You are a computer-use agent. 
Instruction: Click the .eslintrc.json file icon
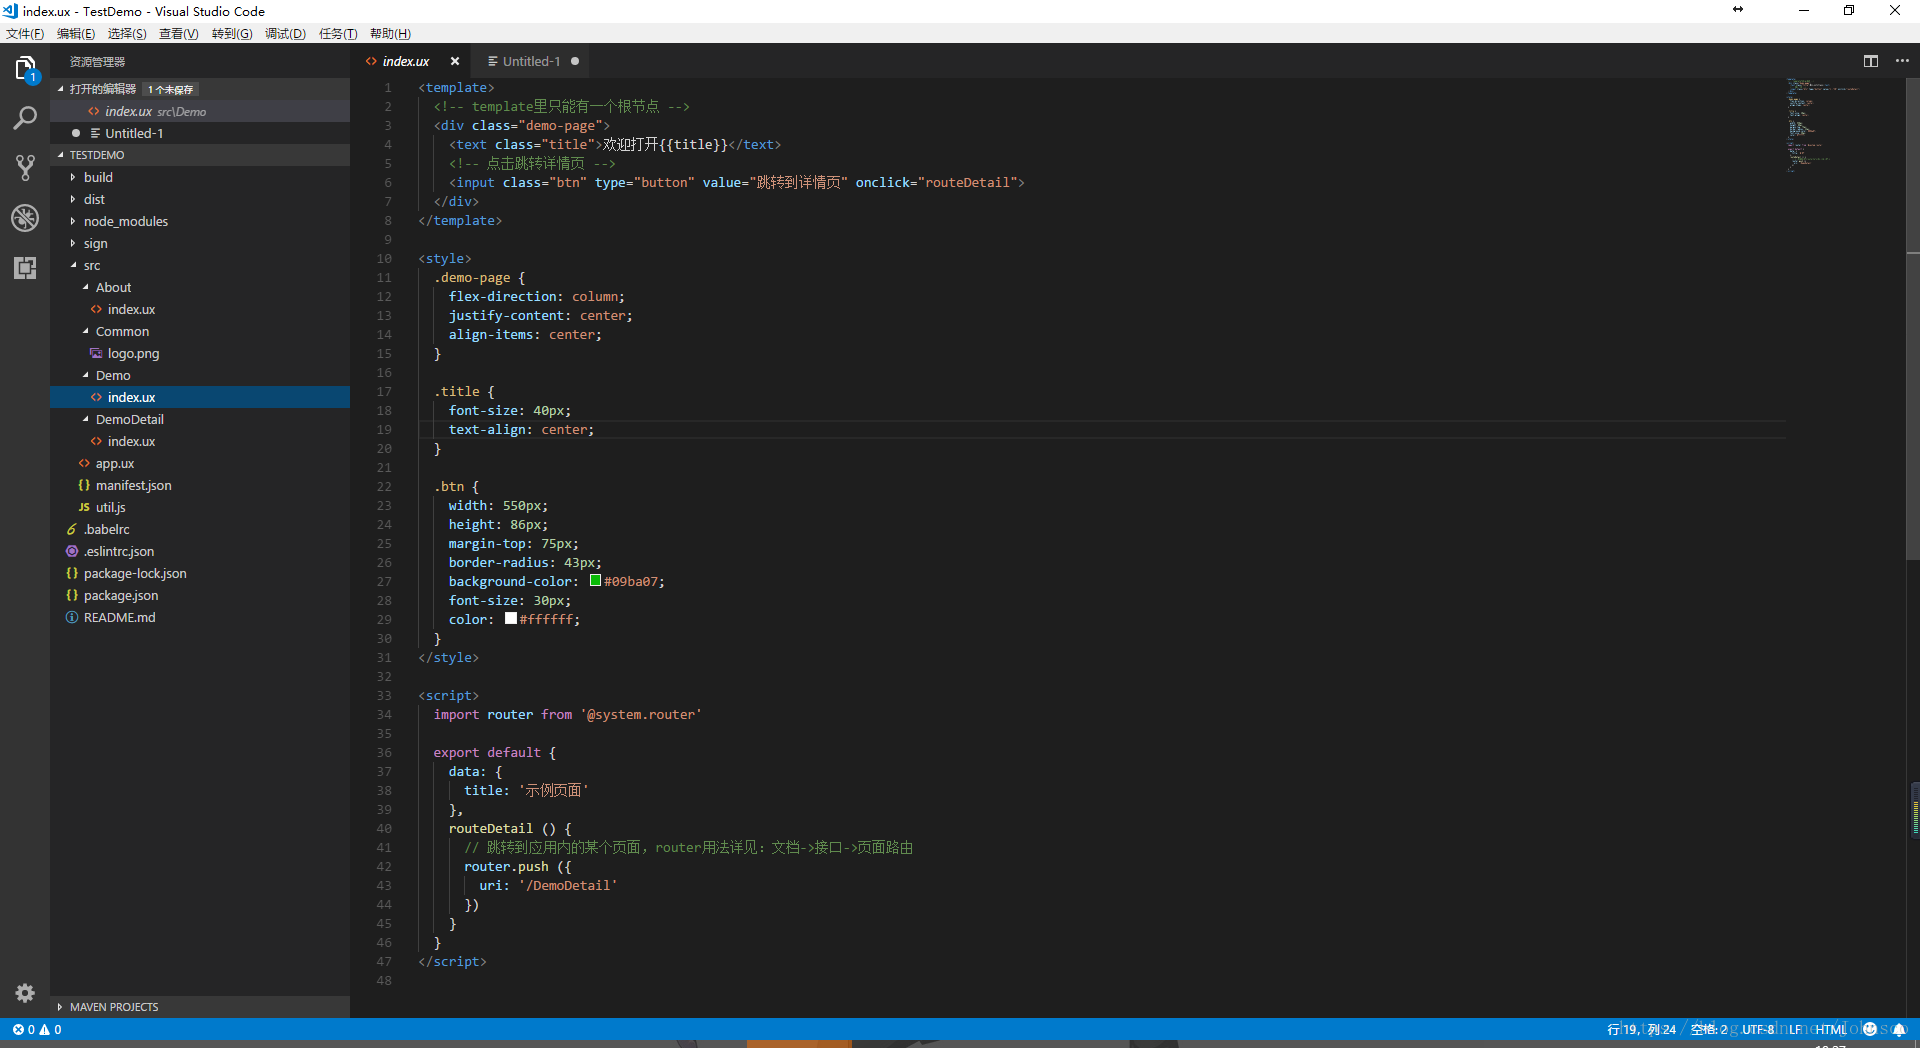point(72,551)
